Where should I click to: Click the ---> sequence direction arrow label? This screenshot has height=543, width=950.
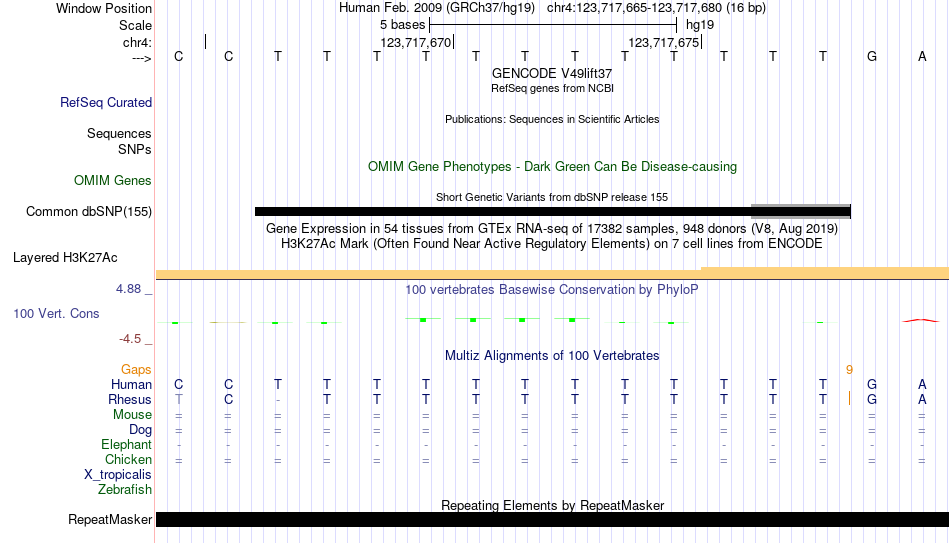pos(142,58)
